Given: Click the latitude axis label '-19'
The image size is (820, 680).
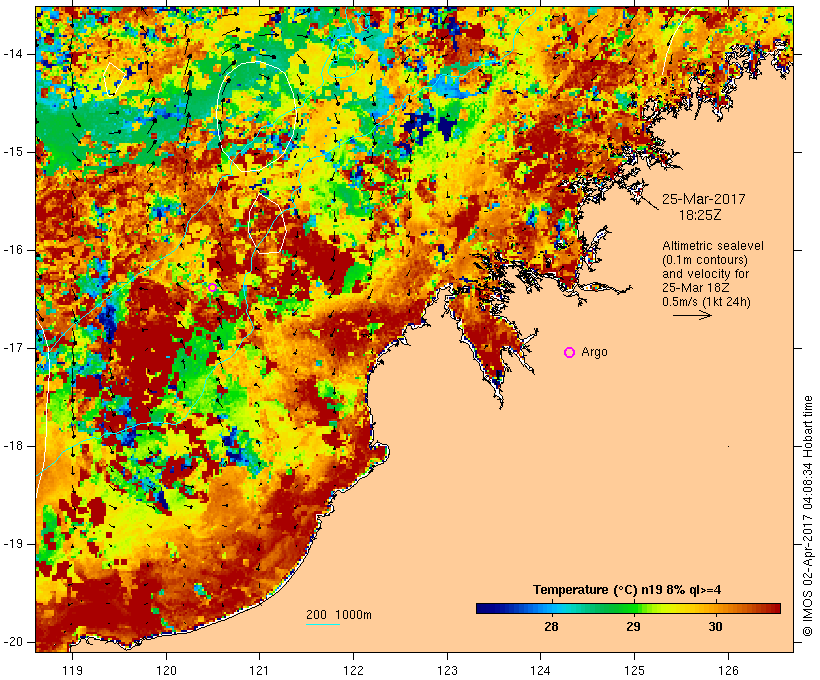Looking at the screenshot, I should click(x=12, y=544).
